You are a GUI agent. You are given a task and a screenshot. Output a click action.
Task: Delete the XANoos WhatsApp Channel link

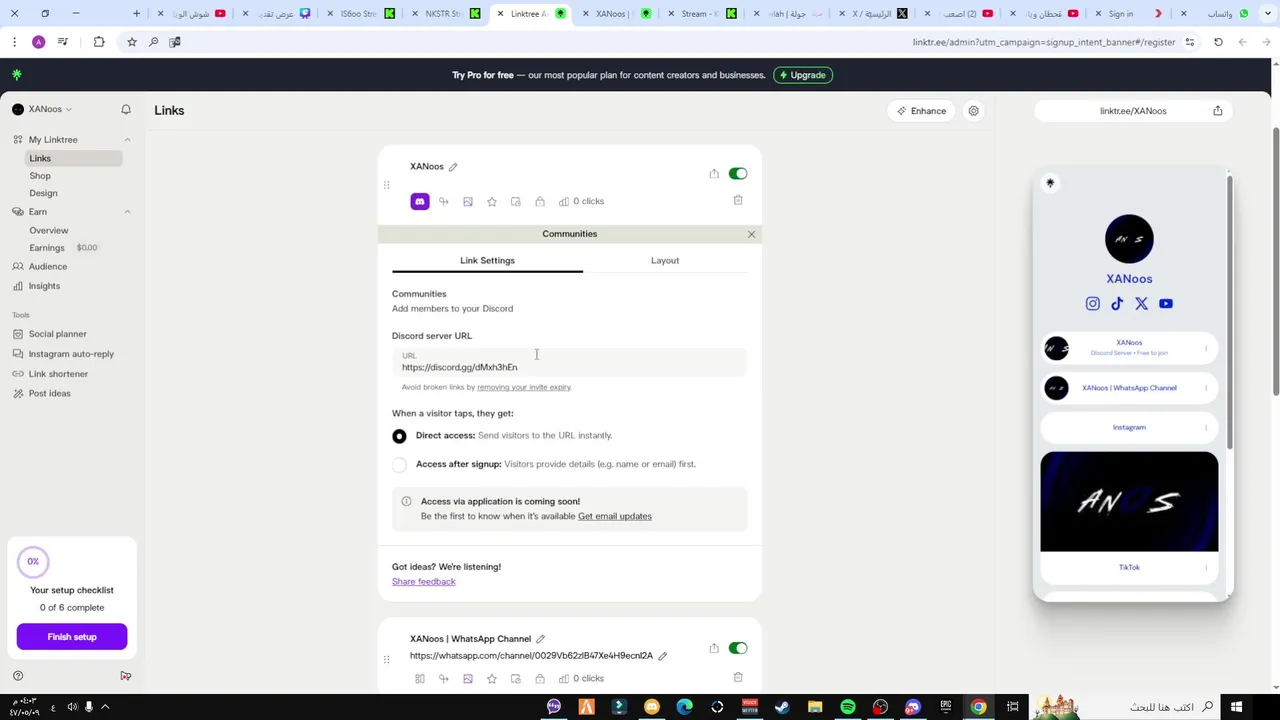[738, 677]
